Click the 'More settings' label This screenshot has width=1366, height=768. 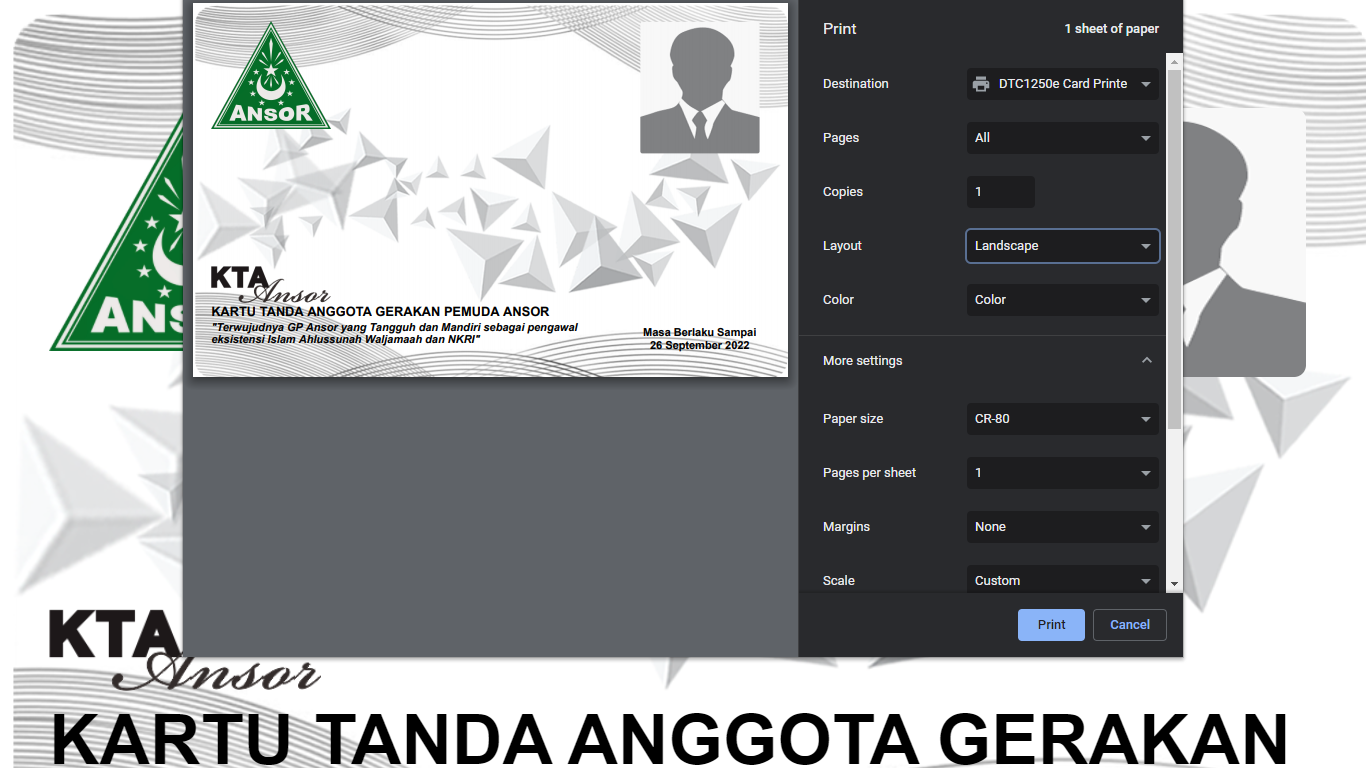863,361
